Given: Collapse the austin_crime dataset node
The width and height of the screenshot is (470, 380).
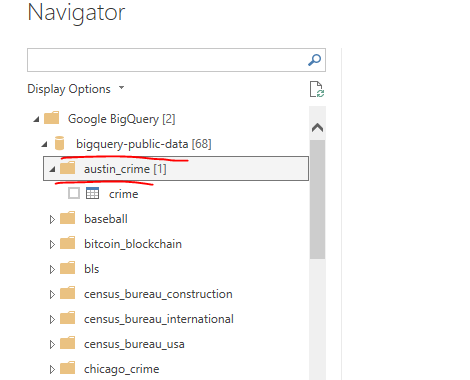Looking at the screenshot, I should pos(52,169).
